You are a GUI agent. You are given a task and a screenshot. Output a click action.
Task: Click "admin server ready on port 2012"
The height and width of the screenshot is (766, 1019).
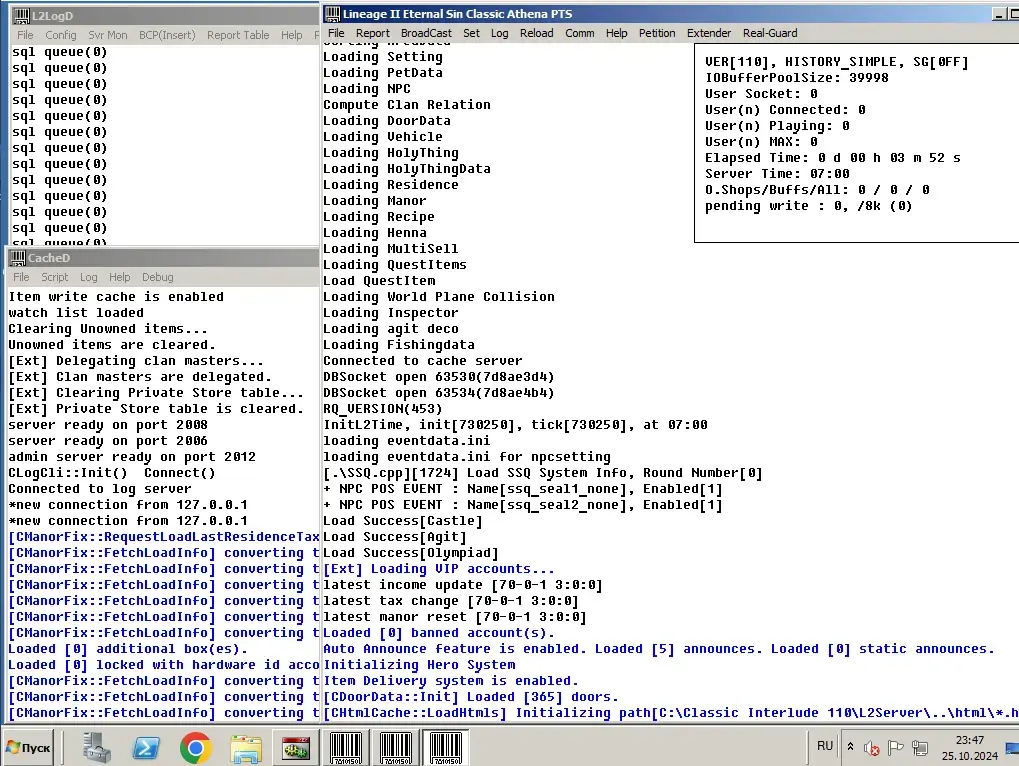(132, 457)
